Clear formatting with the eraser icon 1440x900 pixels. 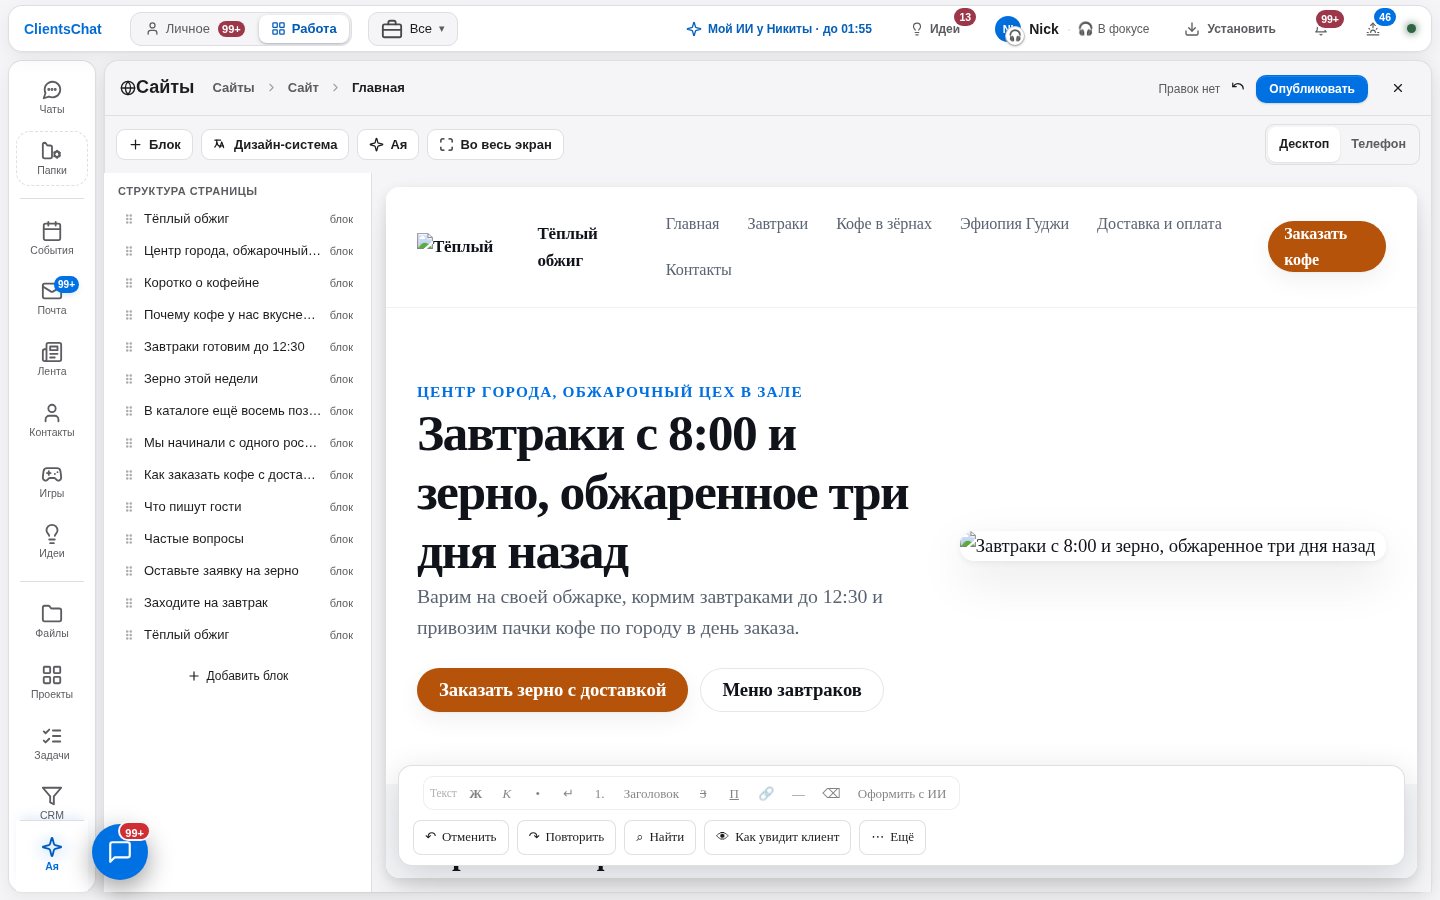(831, 794)
